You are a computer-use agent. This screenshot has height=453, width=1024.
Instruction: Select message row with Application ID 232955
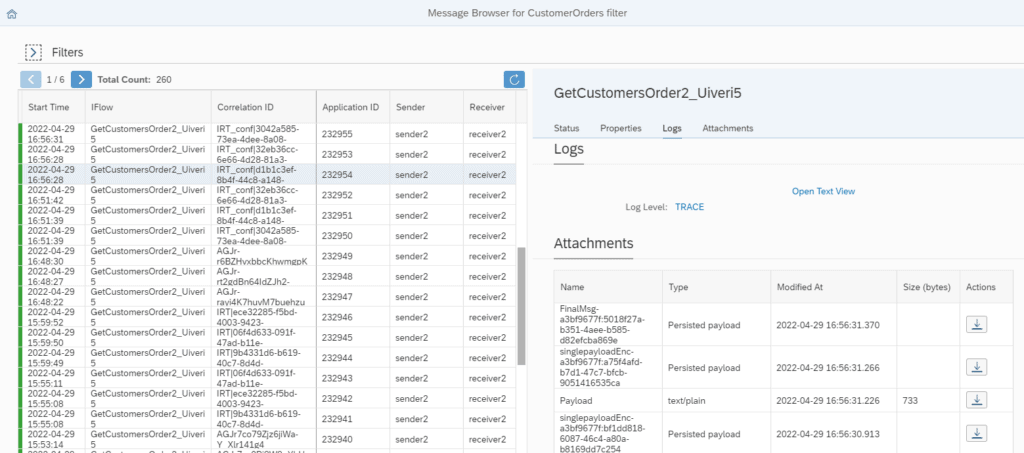click(x=268, y=134)
